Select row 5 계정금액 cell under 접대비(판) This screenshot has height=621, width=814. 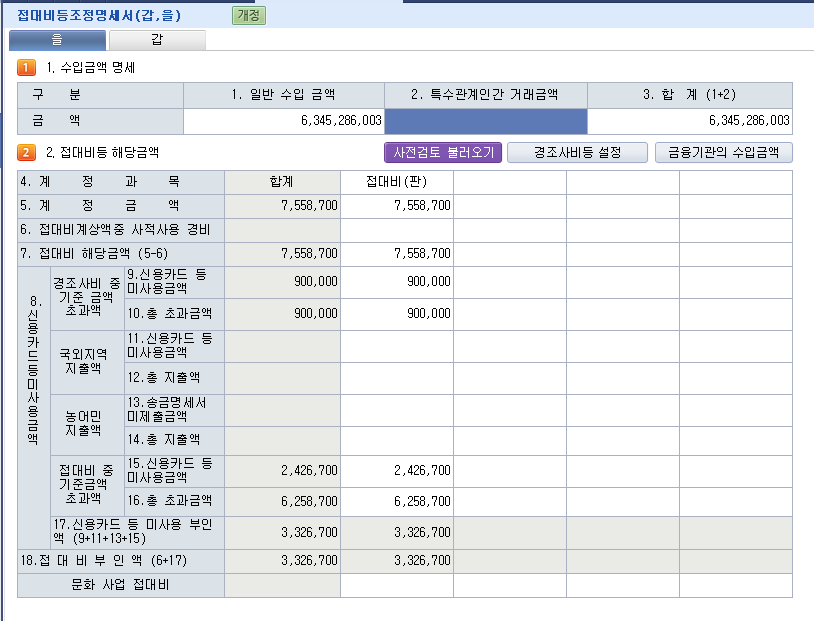[397, 206]
